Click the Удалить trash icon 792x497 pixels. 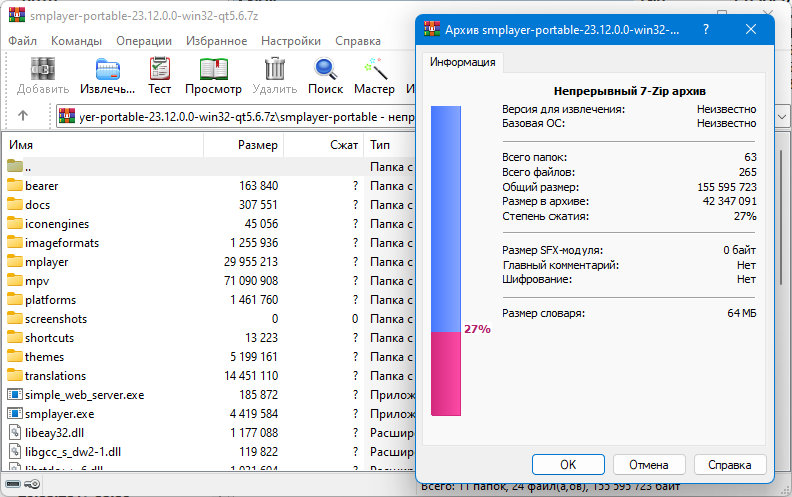coord(275,68)
